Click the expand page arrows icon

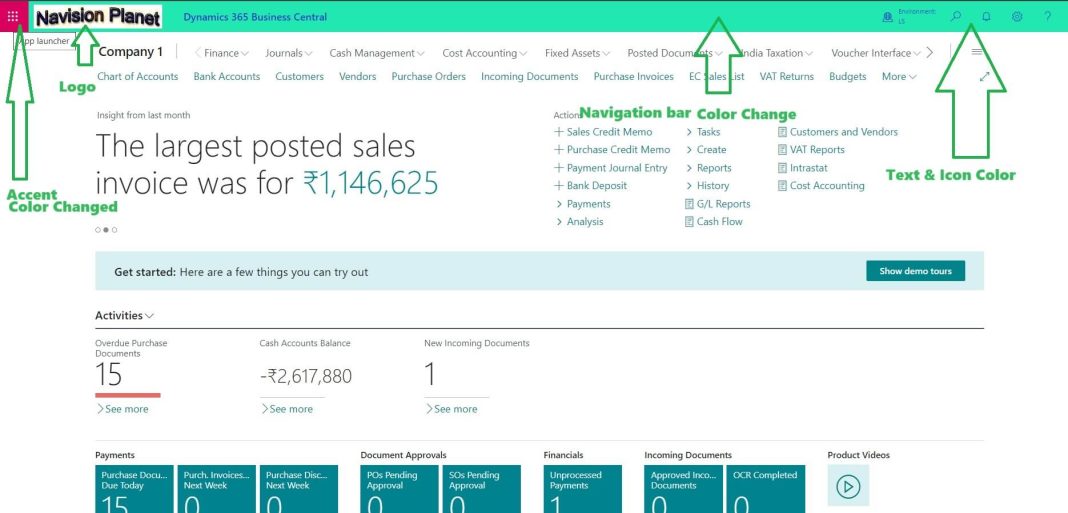tap(985, 77)
